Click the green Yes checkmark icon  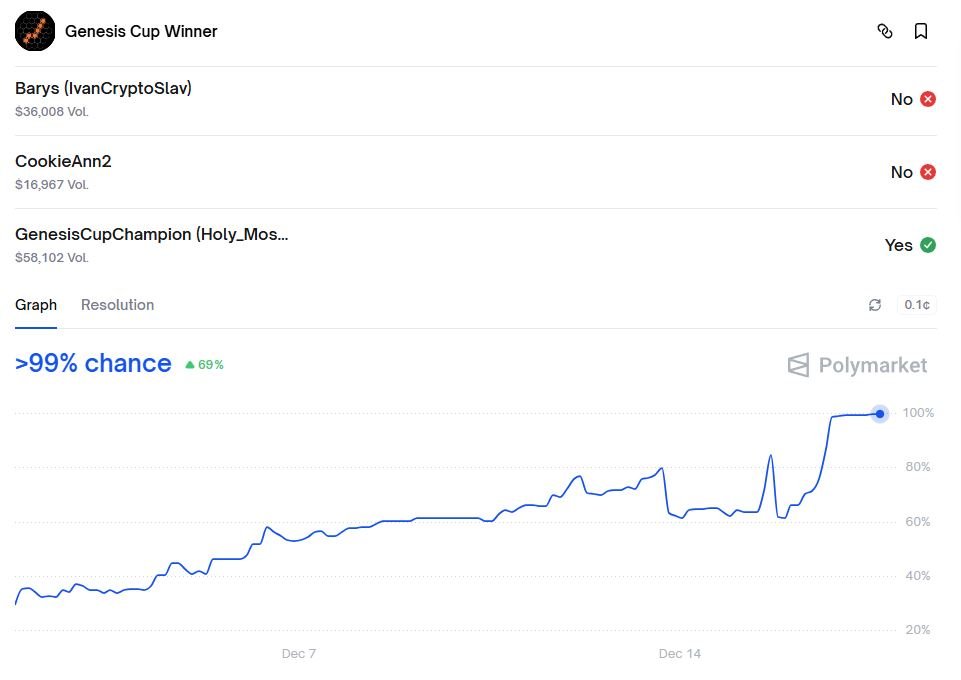pos(928,245)
